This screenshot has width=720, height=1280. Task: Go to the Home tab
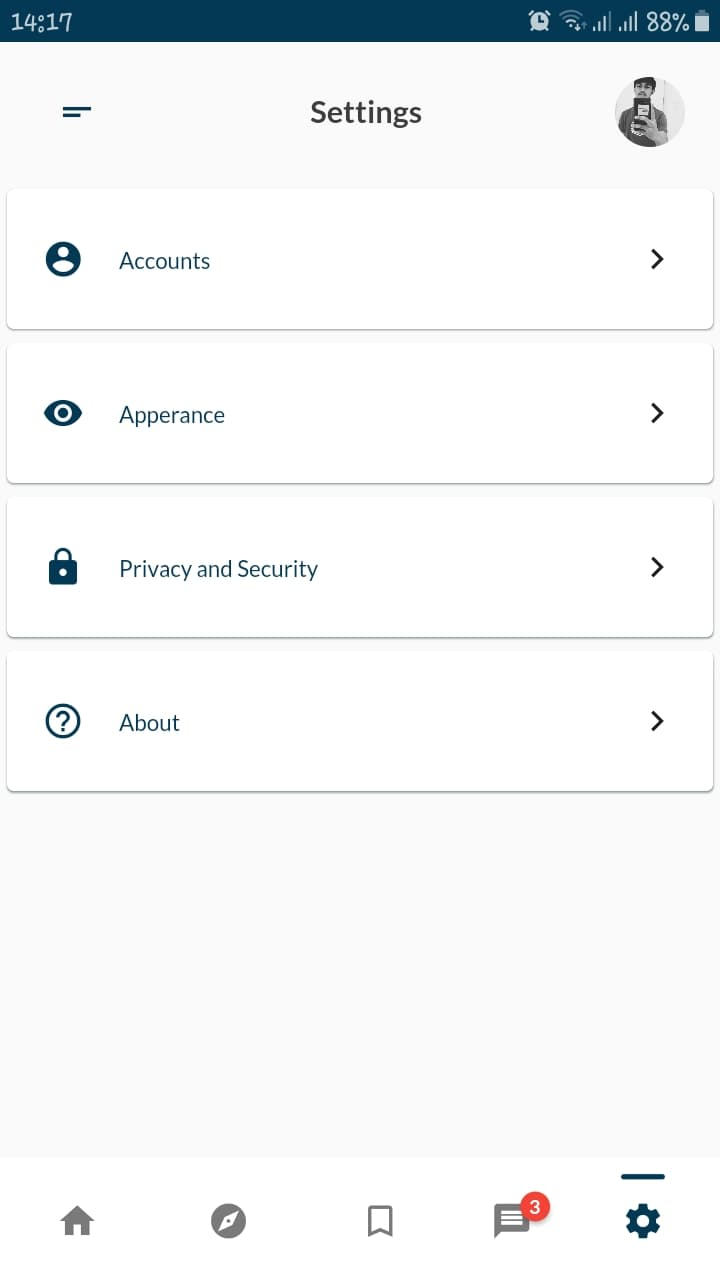point(77,1221)
